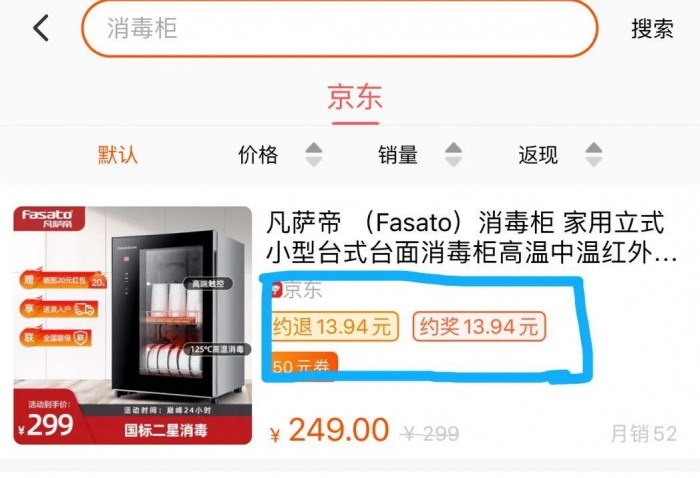Select the 默认 sort option

117,155
